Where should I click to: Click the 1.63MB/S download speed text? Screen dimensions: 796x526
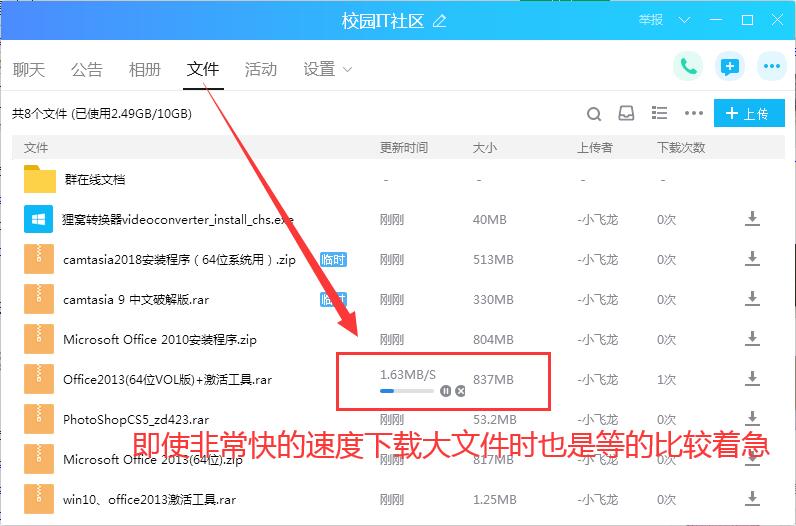[x=408, y=375]
